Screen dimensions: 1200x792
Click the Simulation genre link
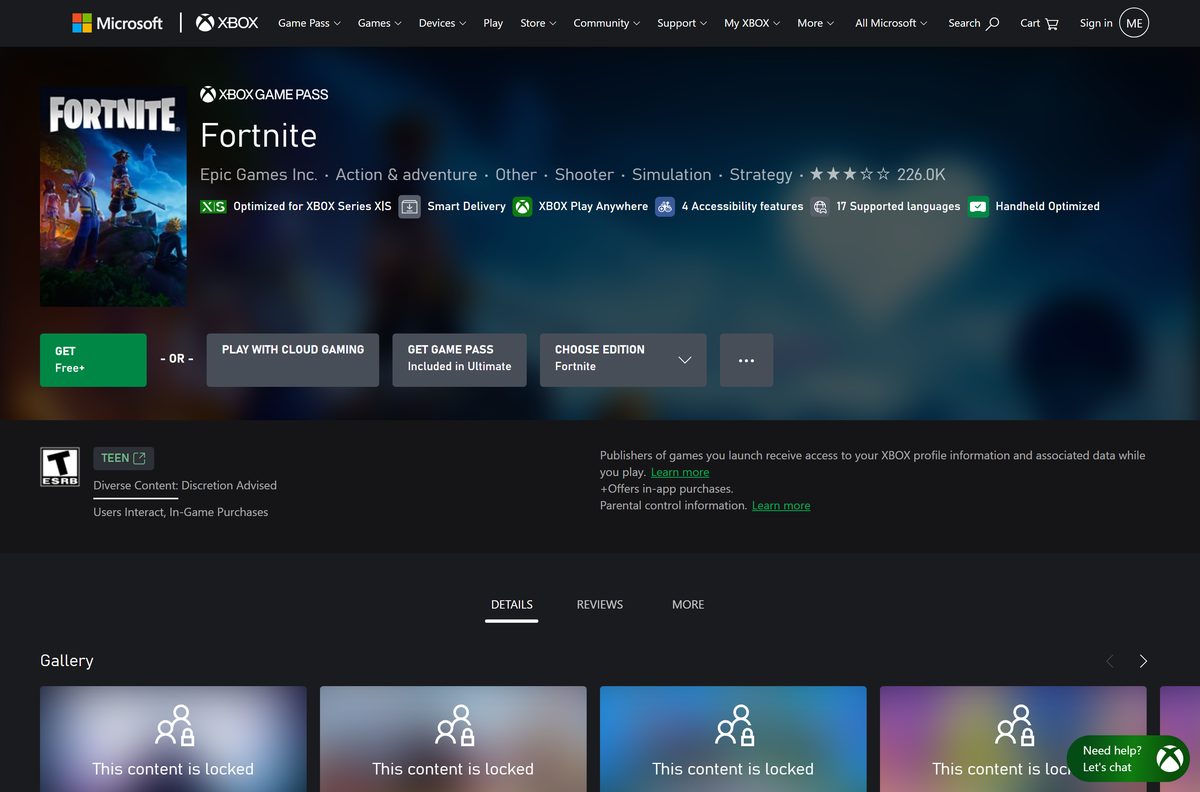click(672, 174)
